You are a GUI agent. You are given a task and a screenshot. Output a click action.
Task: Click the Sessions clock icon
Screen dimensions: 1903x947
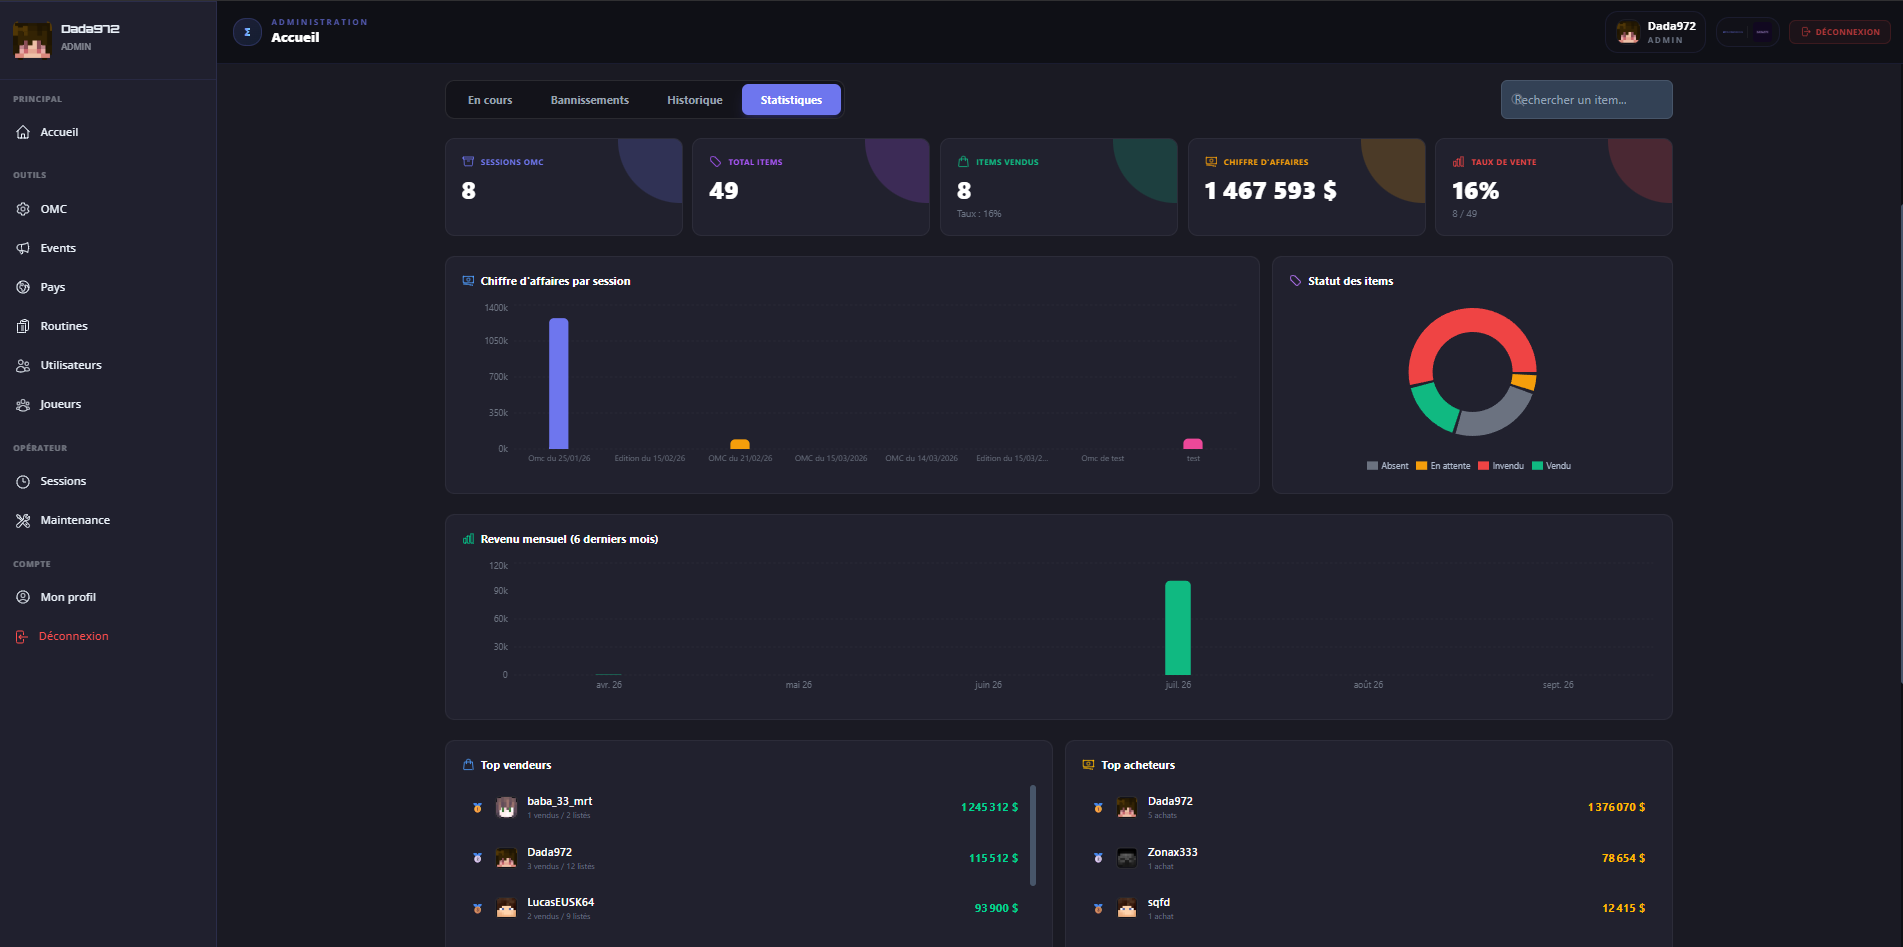click(x=23, y=481)
